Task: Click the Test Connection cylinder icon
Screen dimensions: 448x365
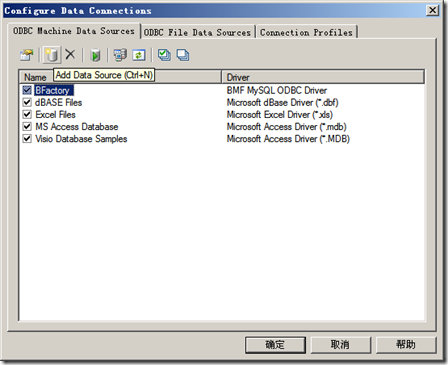Action: 95,55
